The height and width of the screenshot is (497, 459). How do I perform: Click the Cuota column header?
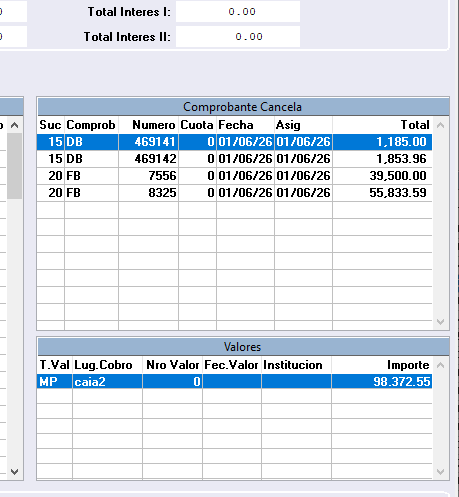(197, 125)
